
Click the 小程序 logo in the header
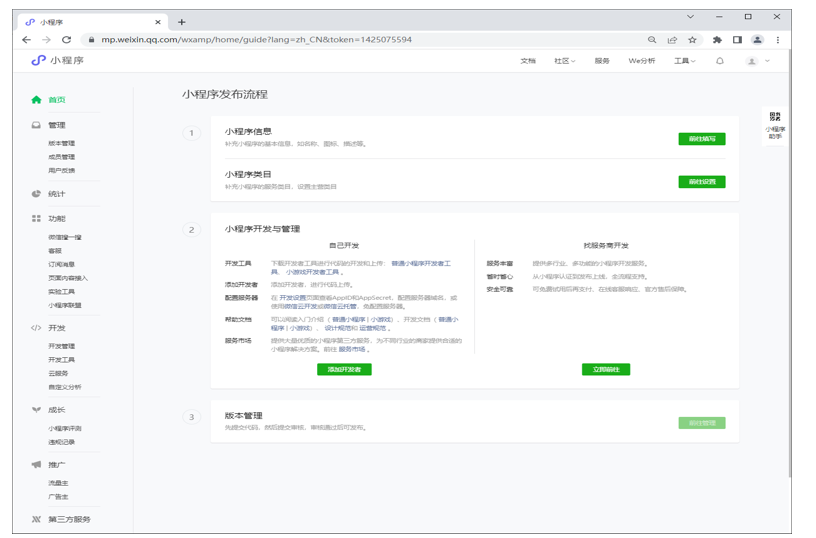coord(57,60)
